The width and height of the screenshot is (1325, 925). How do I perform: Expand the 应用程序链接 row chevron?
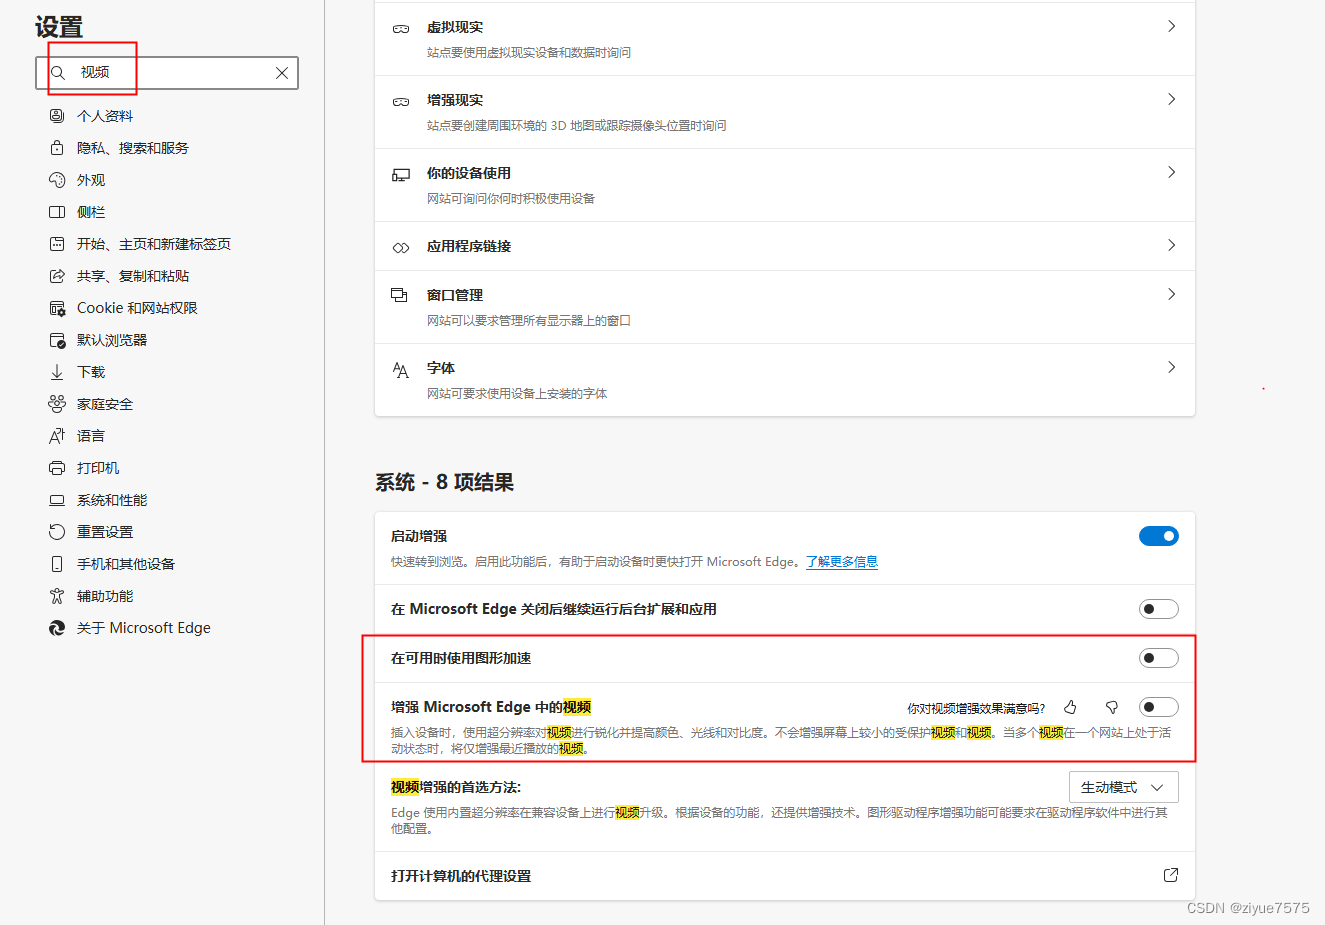[x=1171, y=245]
